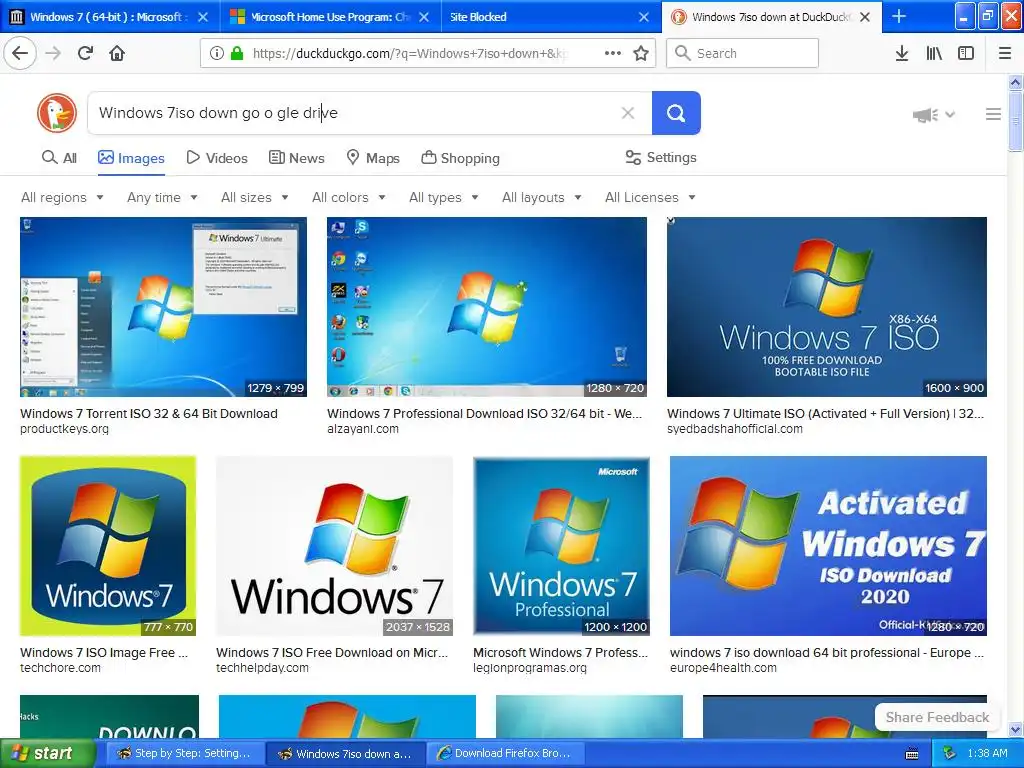
Task: Open Activated Windows 7 ISO Download thumbnail
Action: tap(828, 546)
